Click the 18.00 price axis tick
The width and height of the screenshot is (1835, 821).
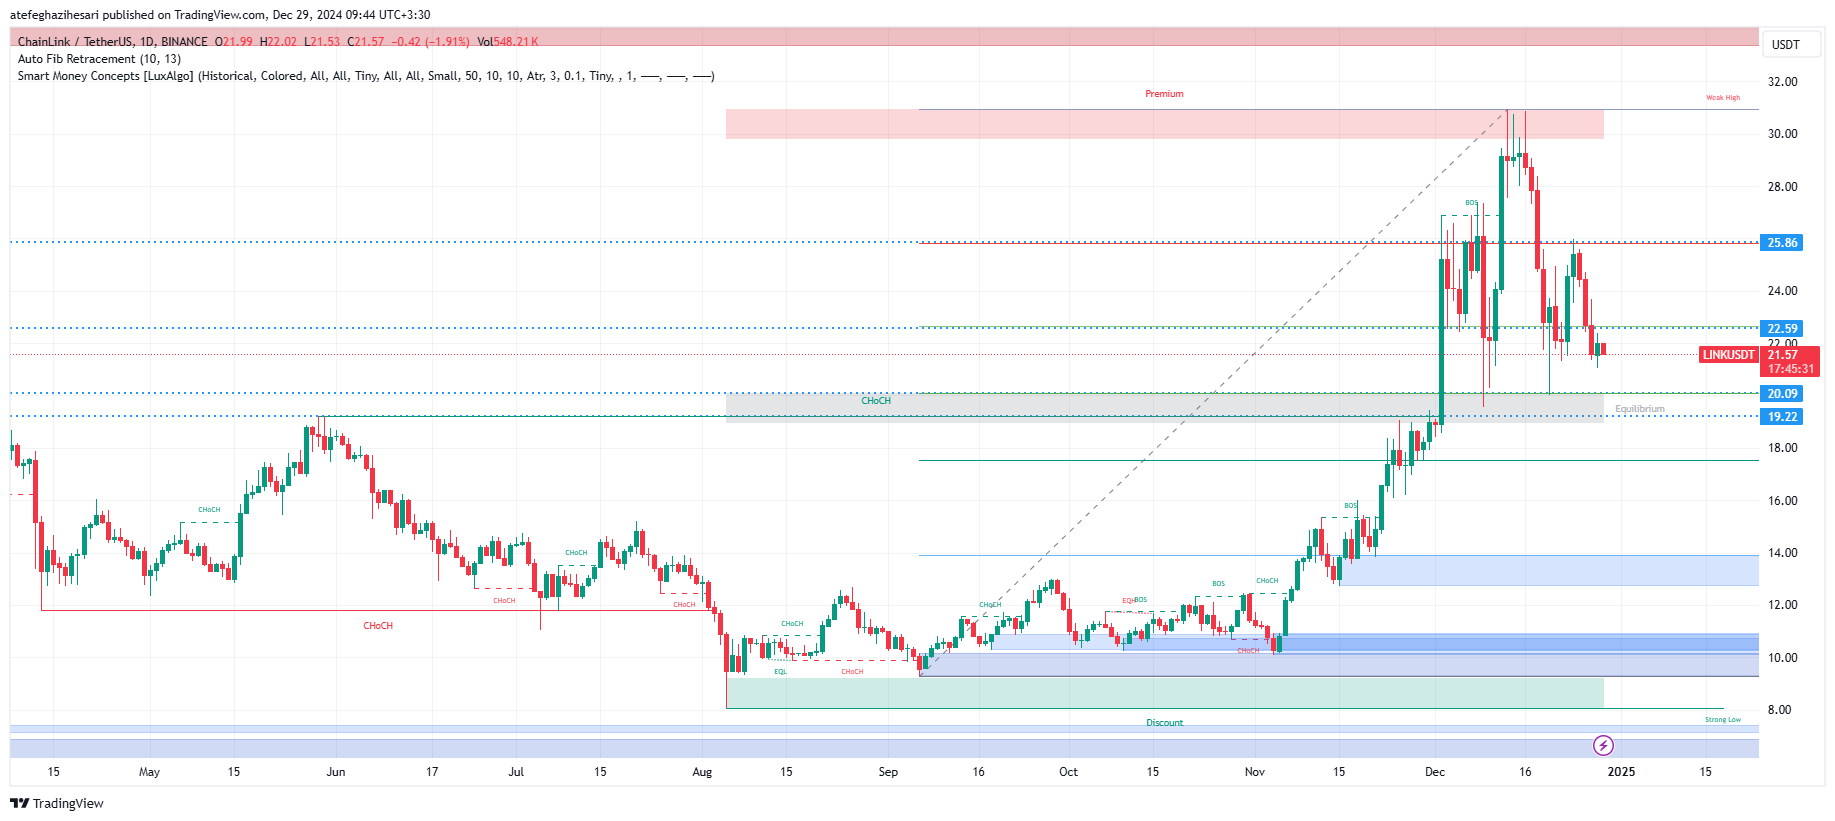pyautogui.click(x=1782, y=448)
